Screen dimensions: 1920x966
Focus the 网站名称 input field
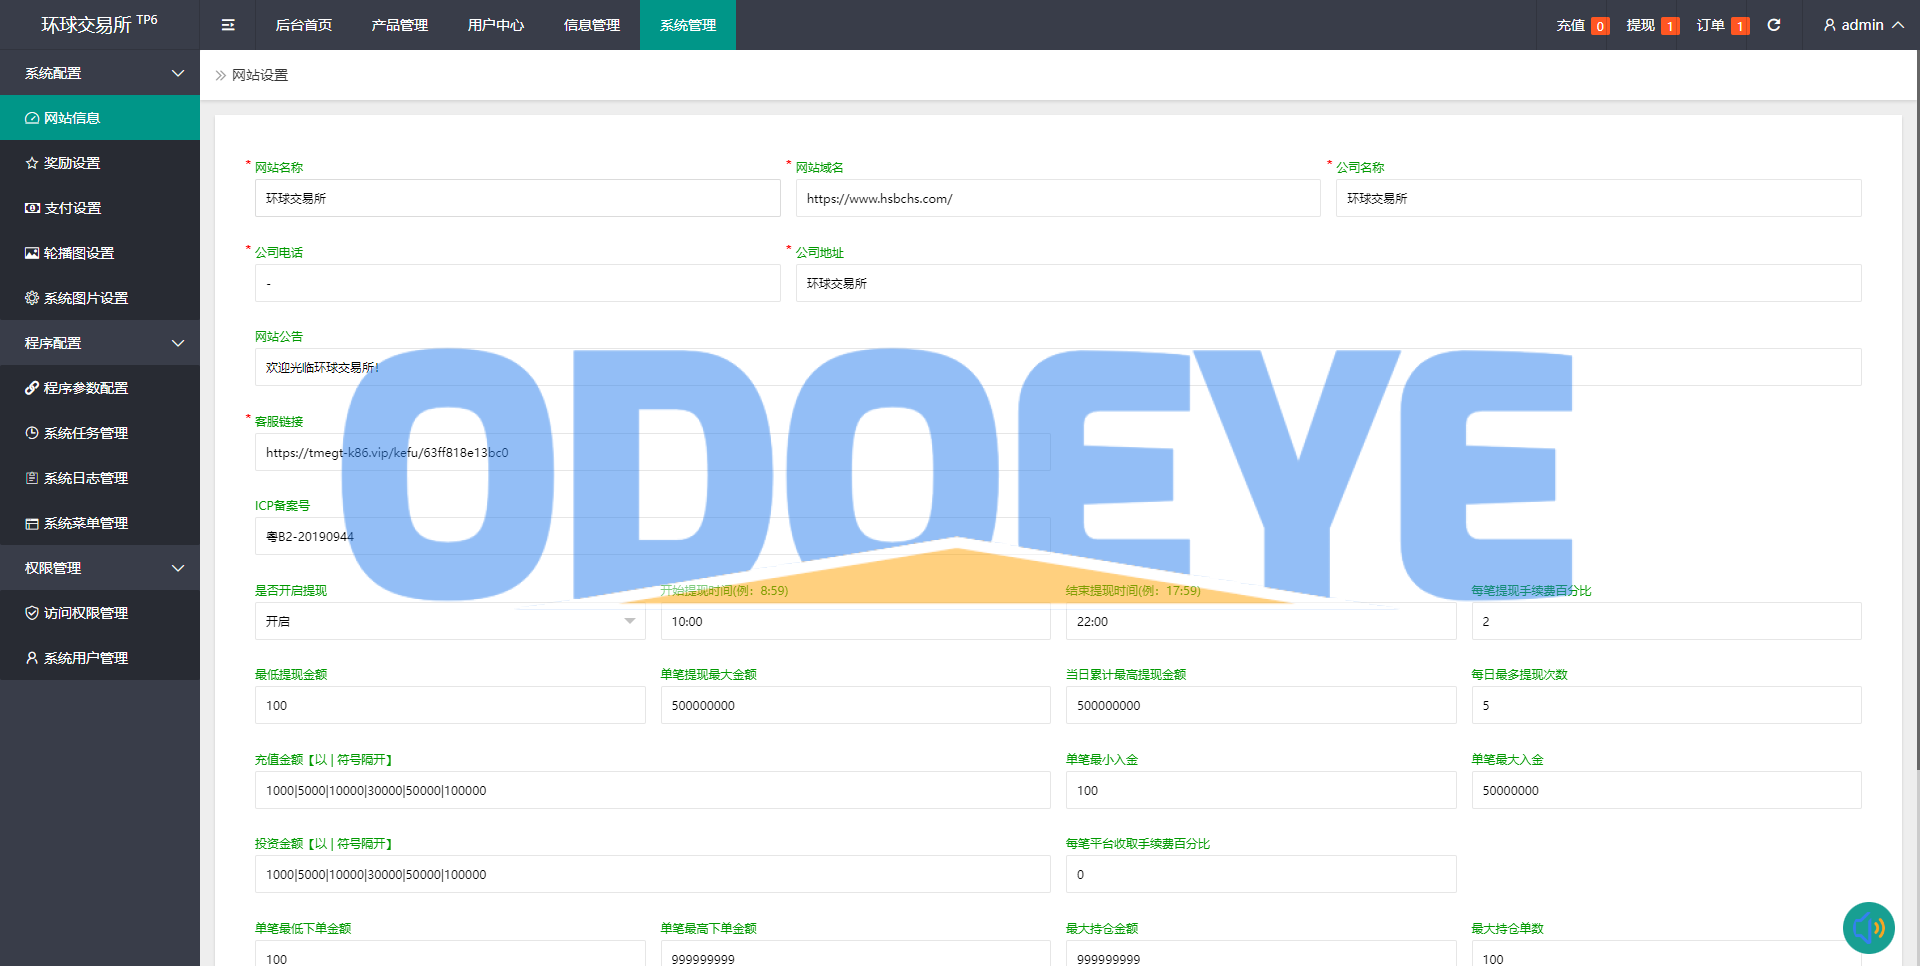518,198
